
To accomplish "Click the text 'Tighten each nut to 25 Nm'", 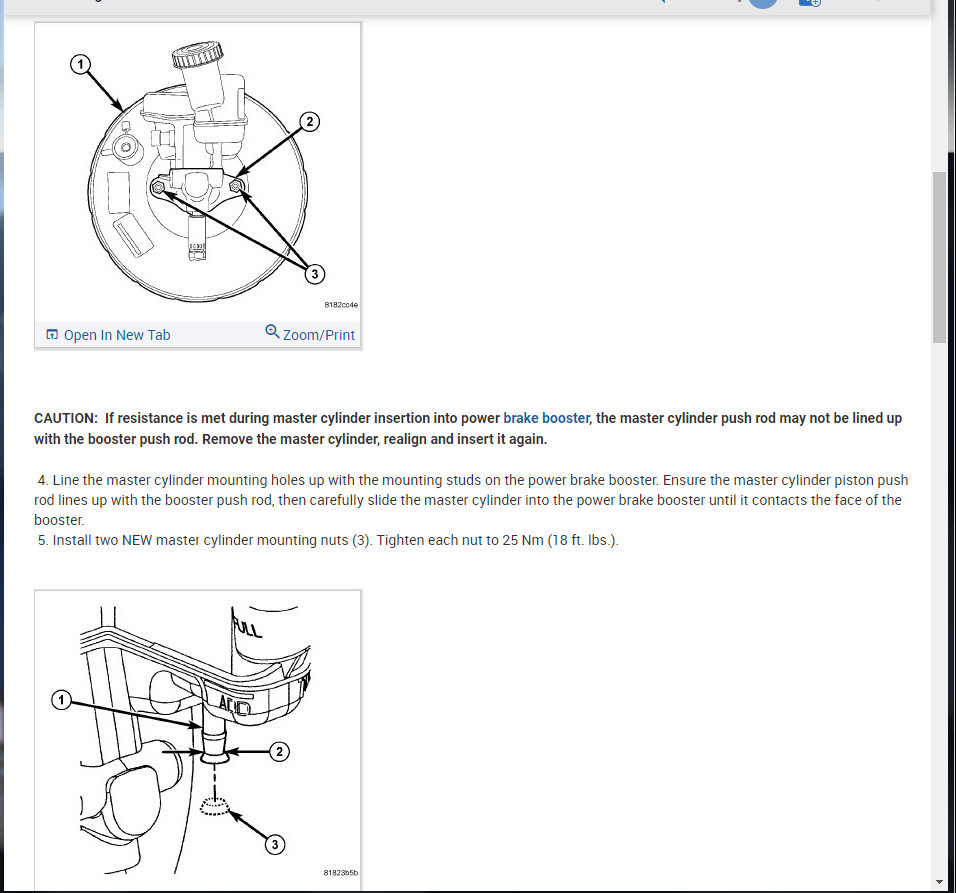I will (460, 540).
